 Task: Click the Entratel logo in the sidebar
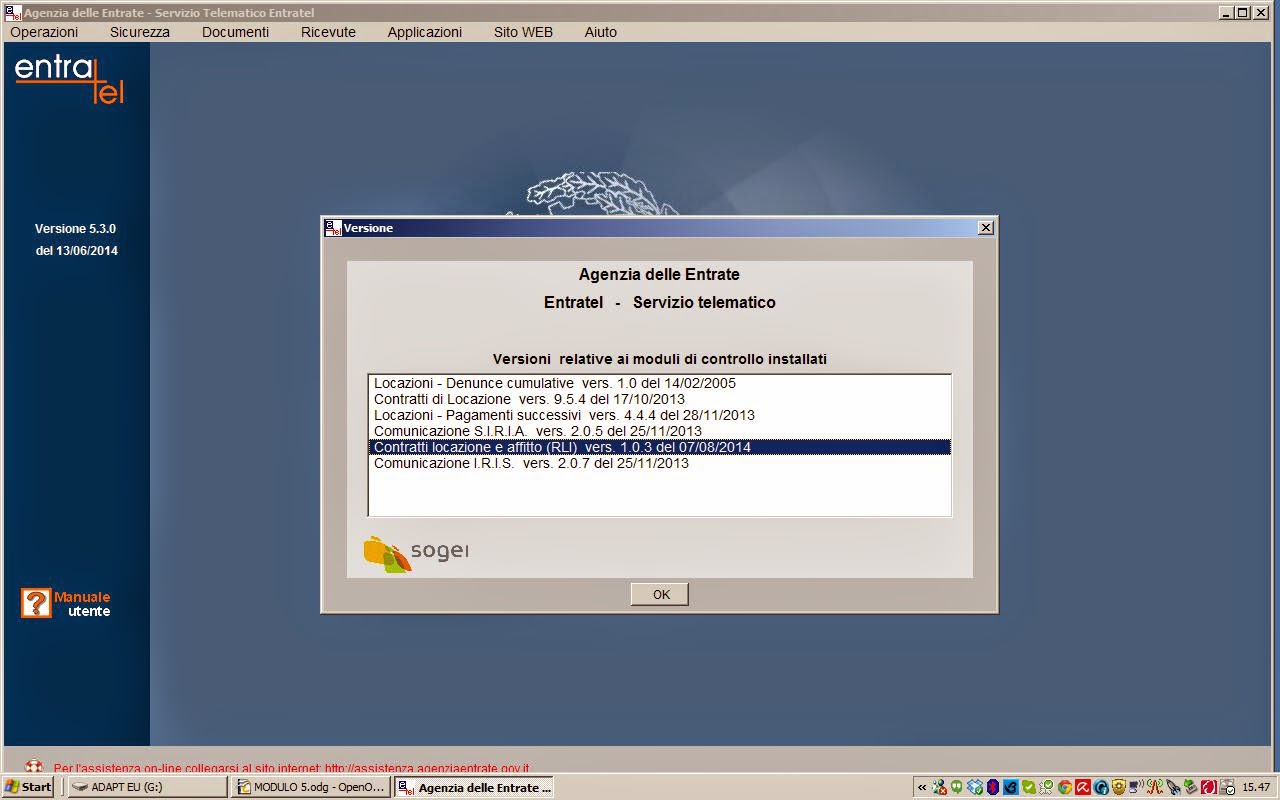pos(70,78)
